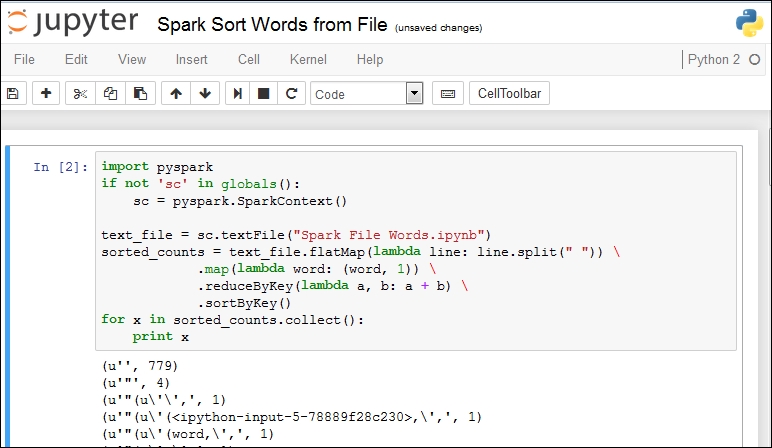Click the output line containing ipython-input-5
772x448 pixels.
[291, 417]
